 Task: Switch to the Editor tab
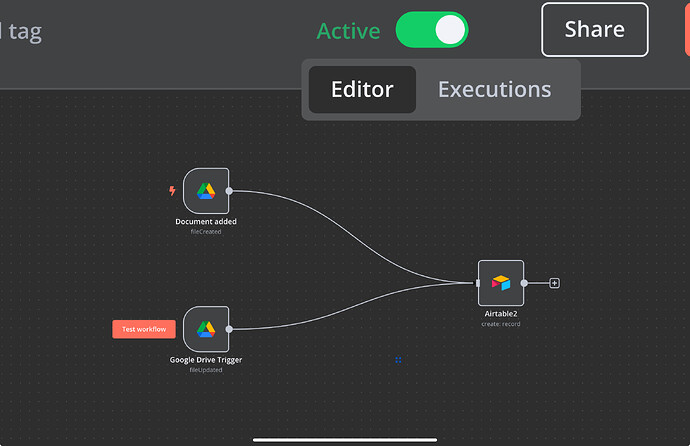tap(362, 90)
